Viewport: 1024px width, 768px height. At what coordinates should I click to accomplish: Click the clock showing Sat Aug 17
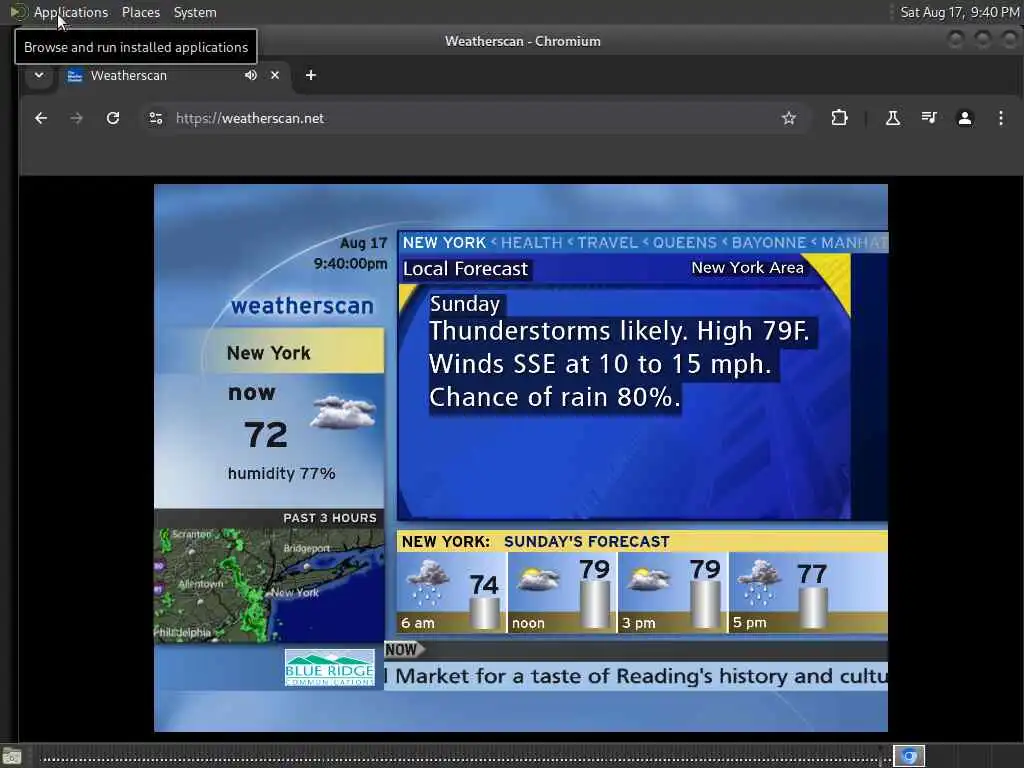(959, 12)
